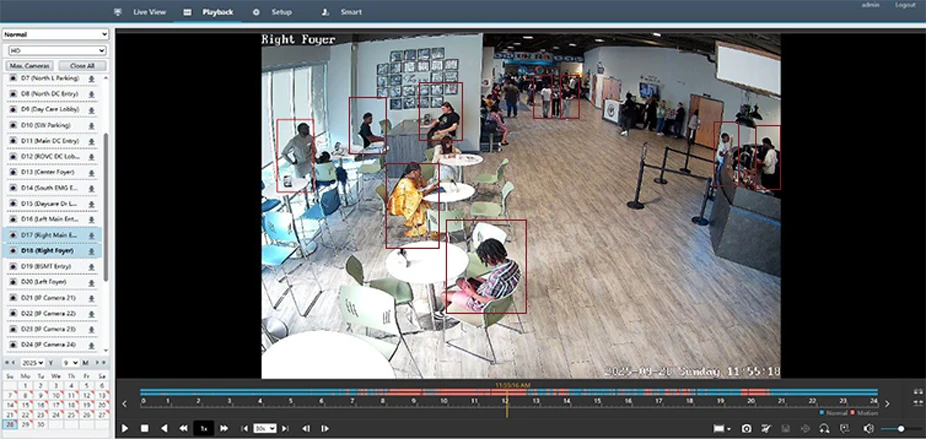926x439 pixels.
Task: Click the reverse play icon
Action: tap(164, 428)
